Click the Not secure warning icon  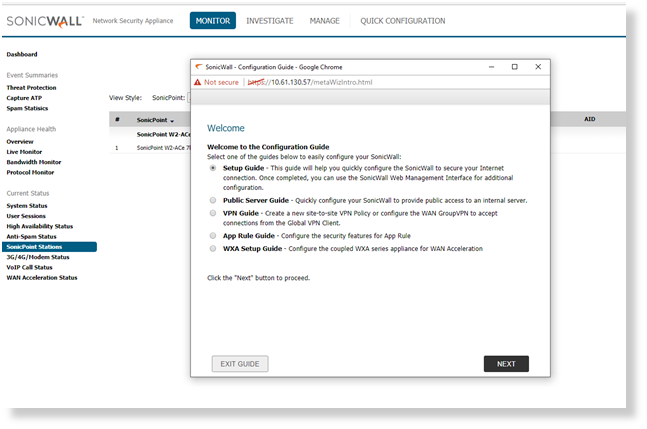point(198,82)
